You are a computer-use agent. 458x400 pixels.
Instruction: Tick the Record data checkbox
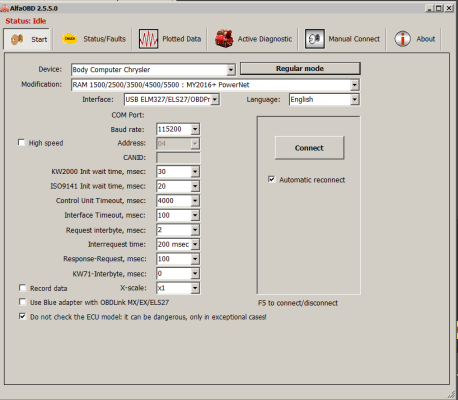click(22, 288)
